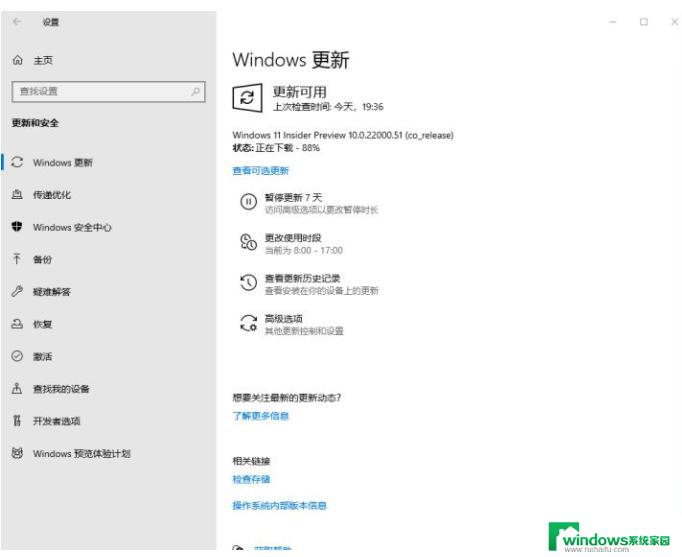Click the 恢复 icon
Screen dimensions: 682x557
pos(17,324)
